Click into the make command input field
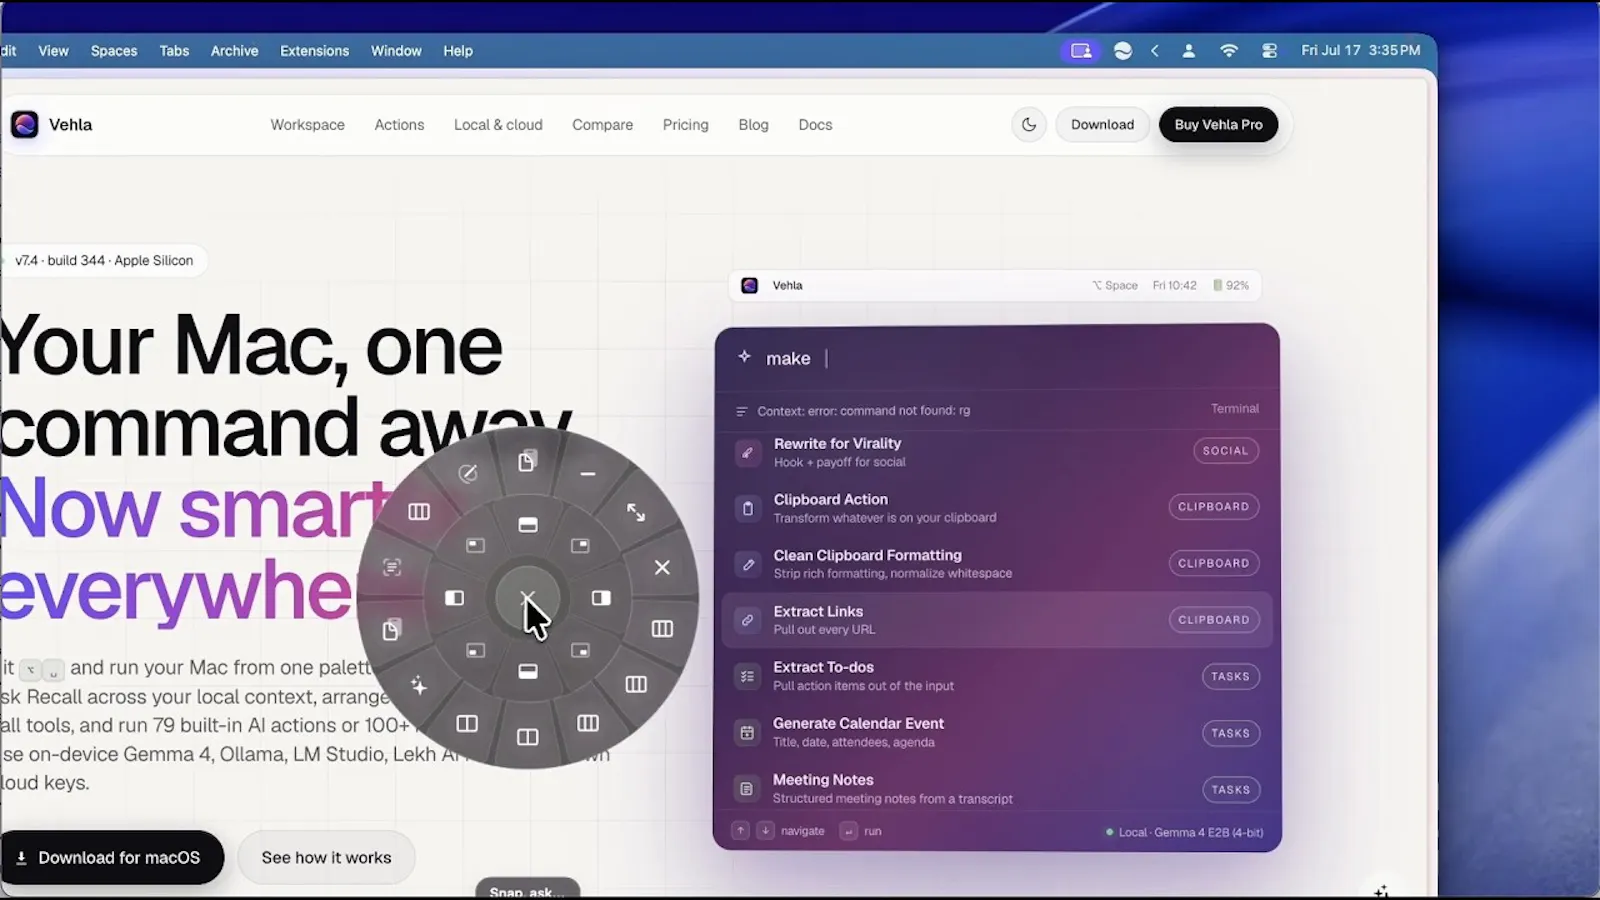1600x900 pixels. coord(997,358)
